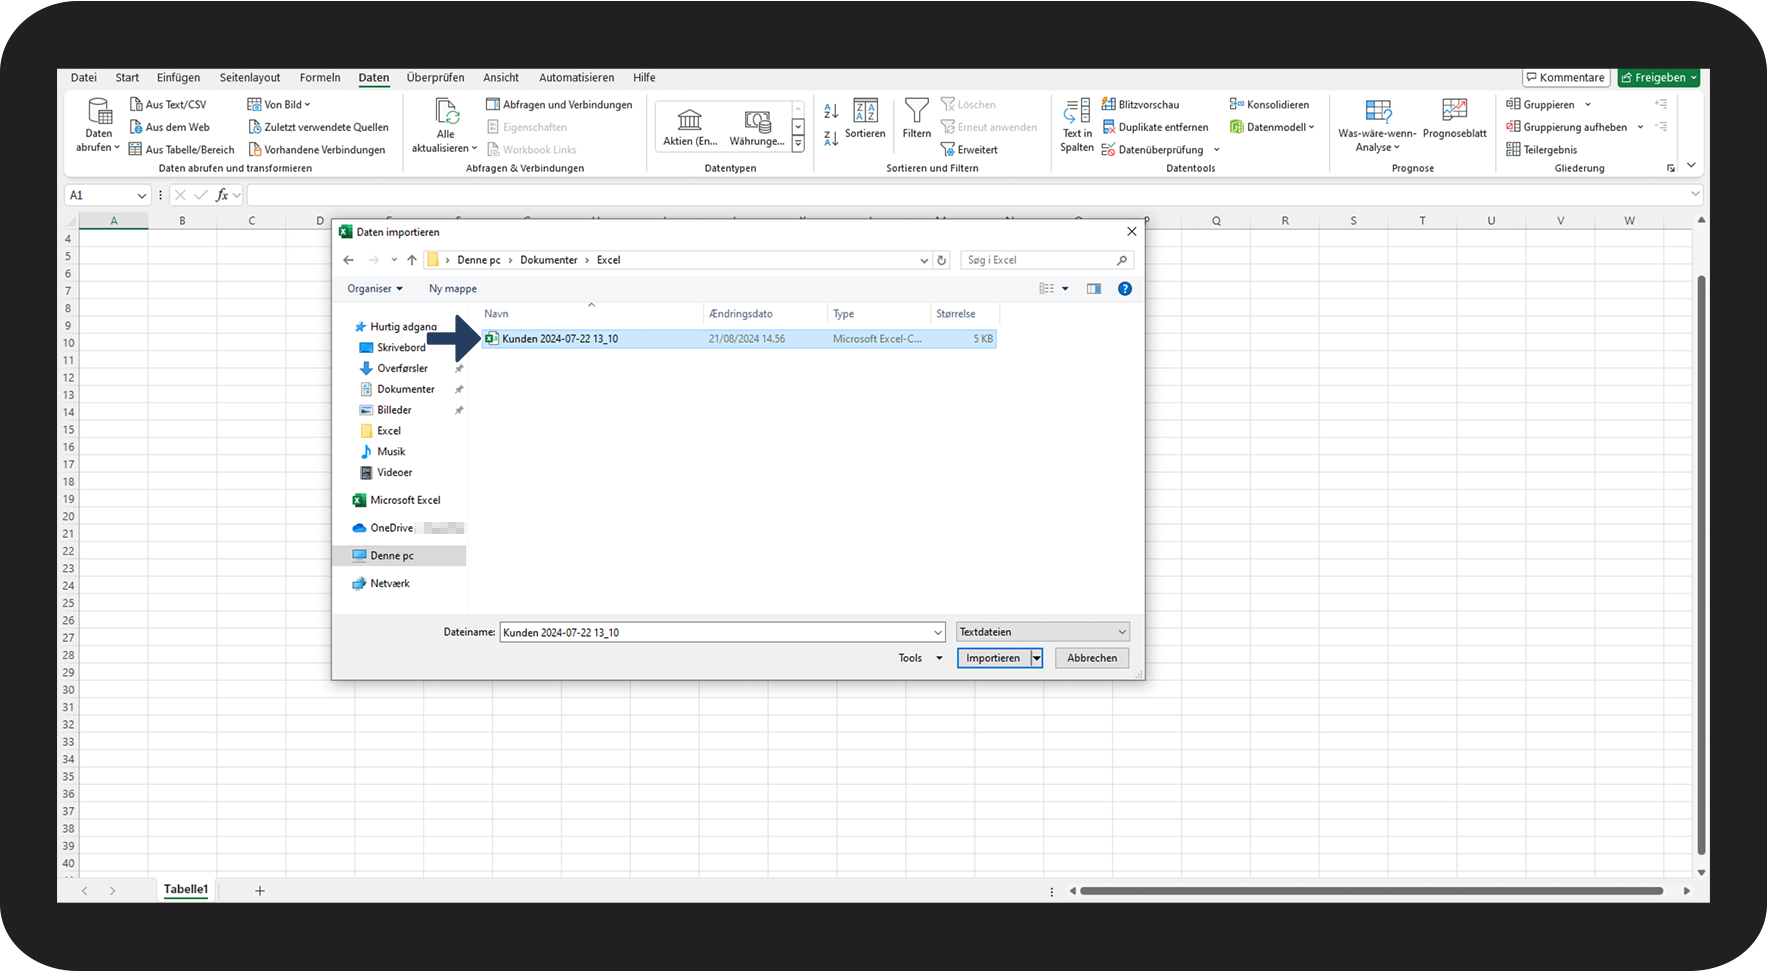1767x971 pixels.
Task: Click the Dateiname input field
Action: (715, 632)
